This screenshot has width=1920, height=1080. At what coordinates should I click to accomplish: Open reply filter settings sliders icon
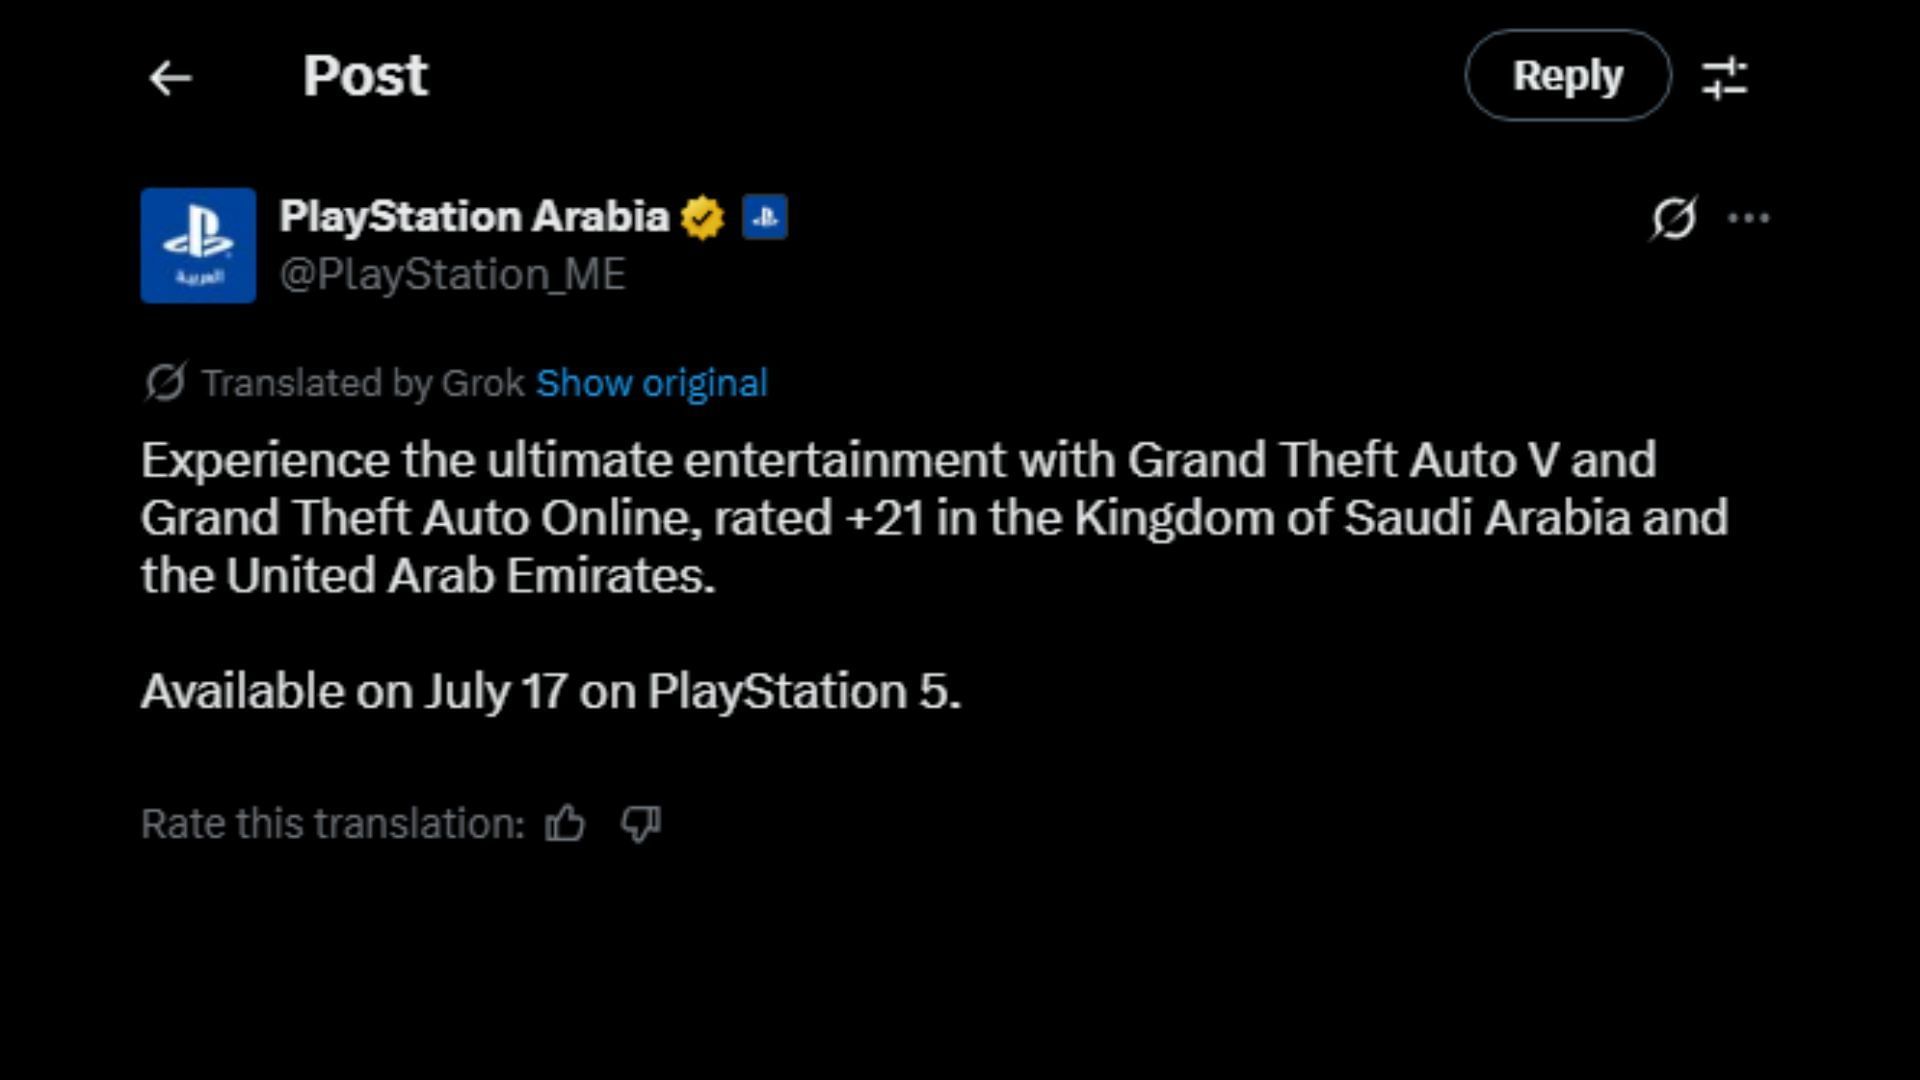pos(1724,78)
